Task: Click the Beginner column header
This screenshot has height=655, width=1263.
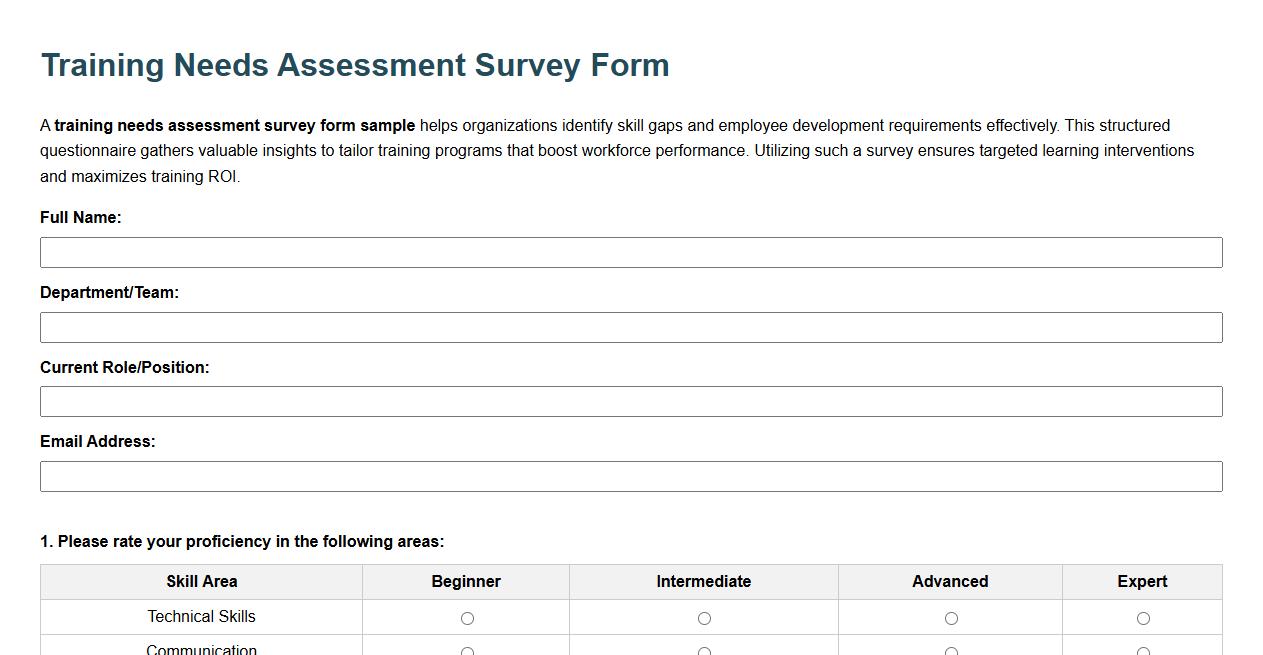Action: pos(467,581)
